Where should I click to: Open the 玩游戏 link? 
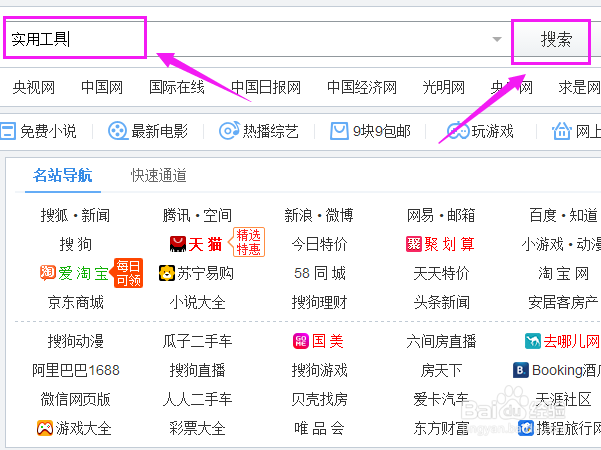pyautogui.click(x=493, y=131)
